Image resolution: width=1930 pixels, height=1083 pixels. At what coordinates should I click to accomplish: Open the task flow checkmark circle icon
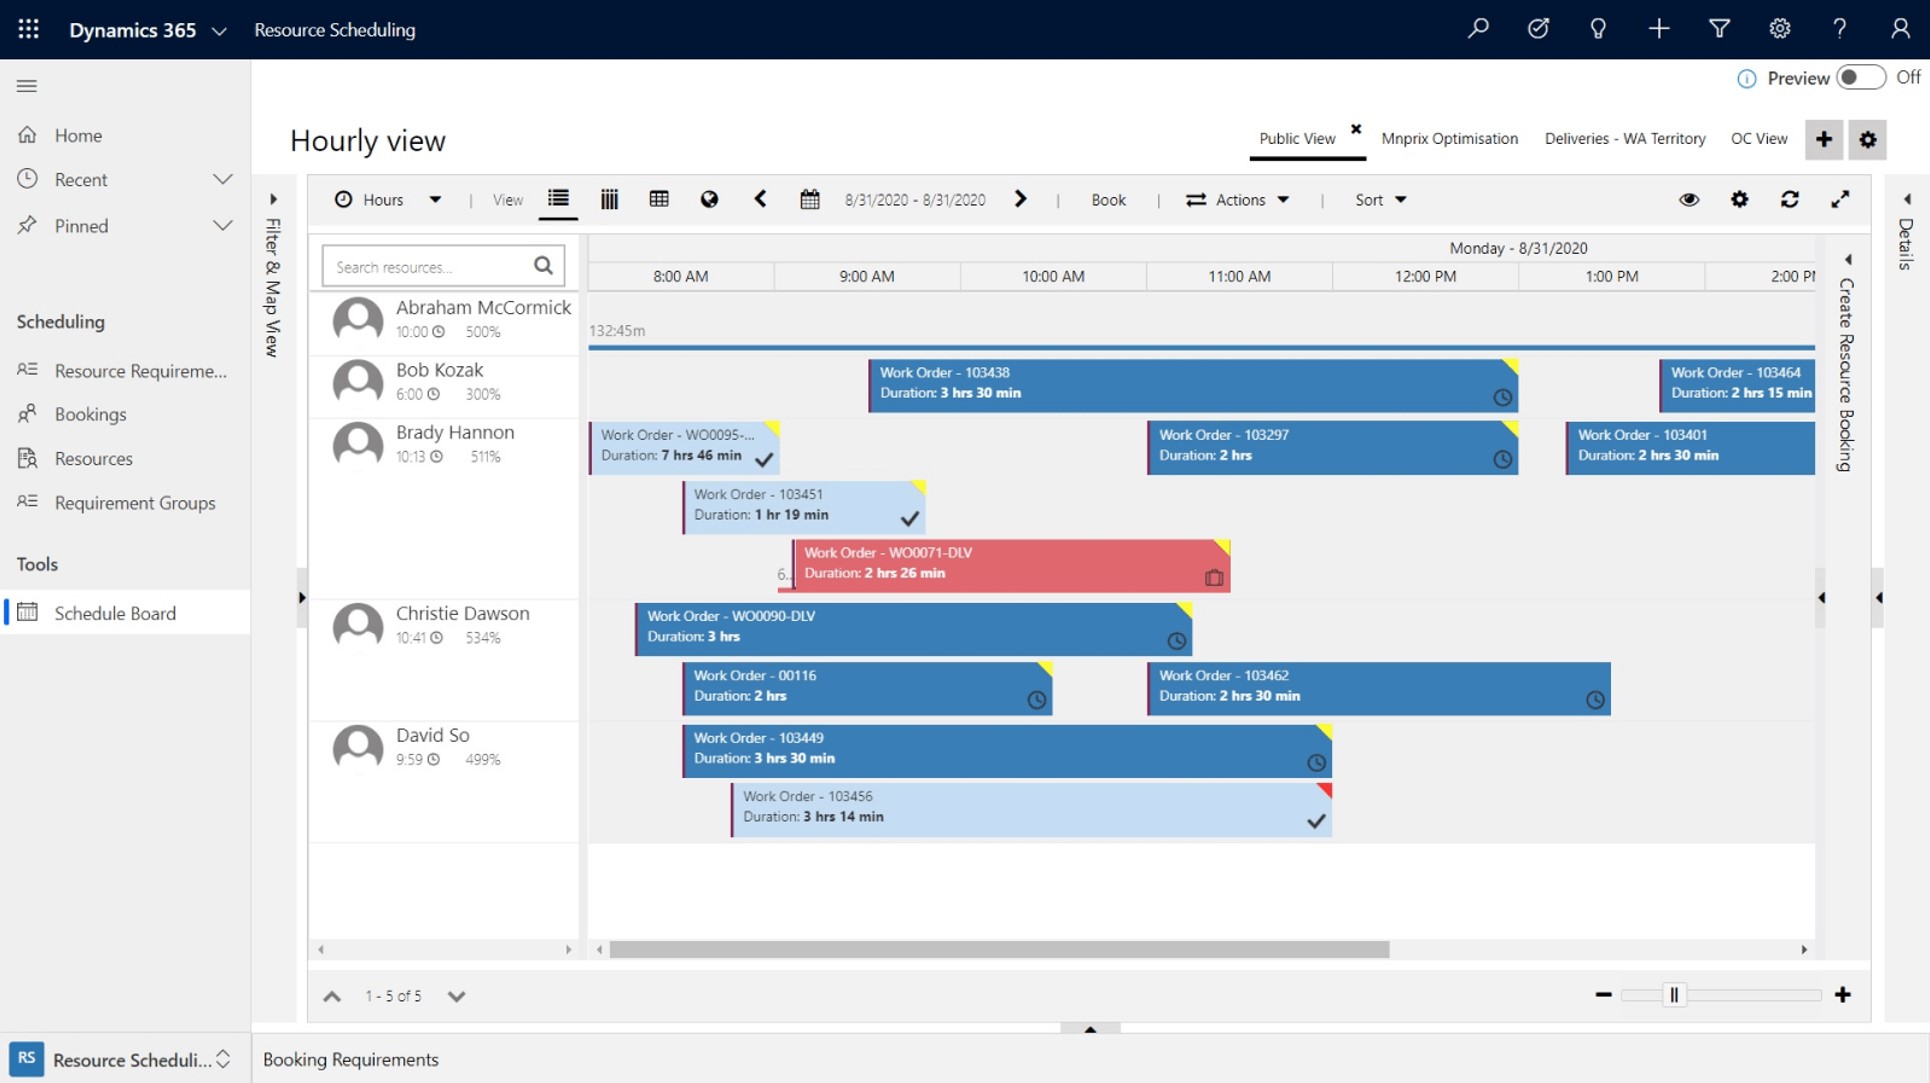(x=1538, y=29)
